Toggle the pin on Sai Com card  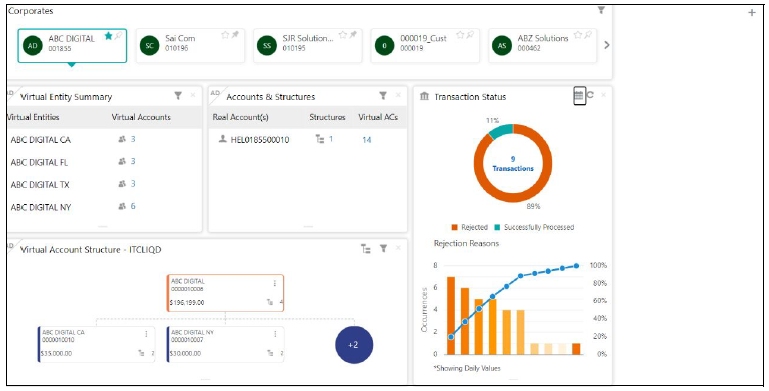pyautogui.click(x=235, y=35)
